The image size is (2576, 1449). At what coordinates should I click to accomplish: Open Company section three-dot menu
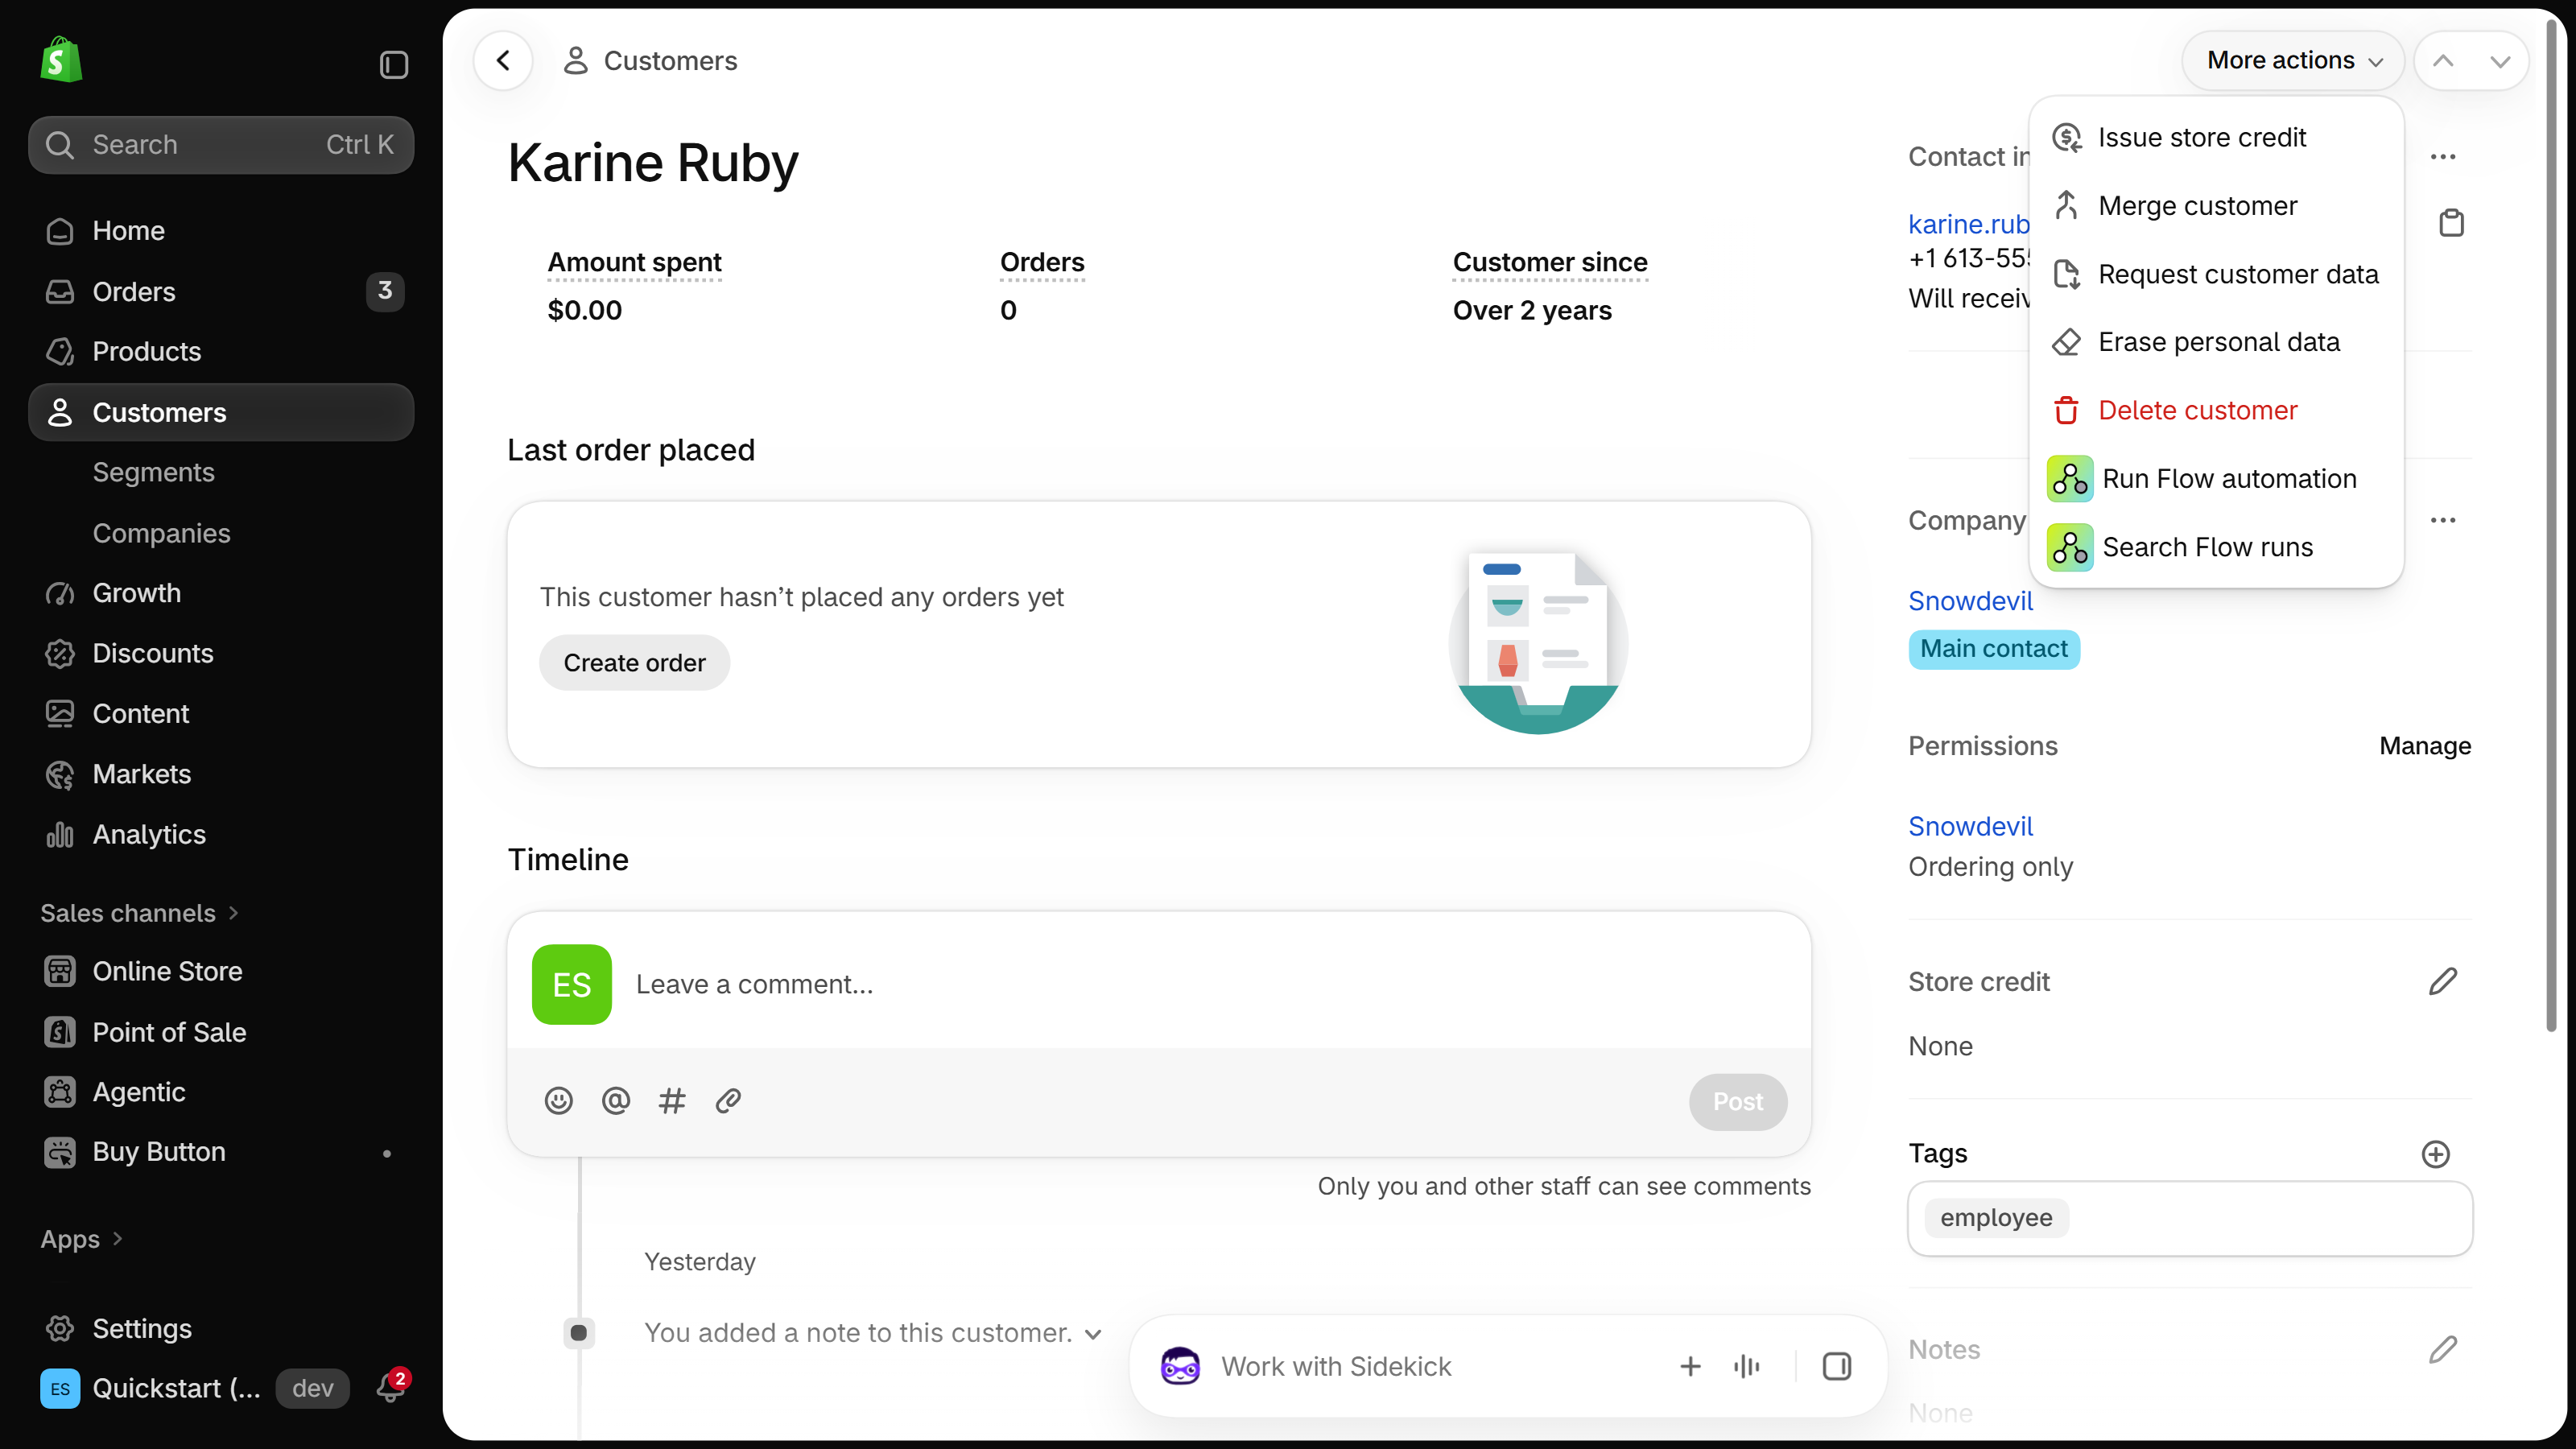tap(2443, 520)
